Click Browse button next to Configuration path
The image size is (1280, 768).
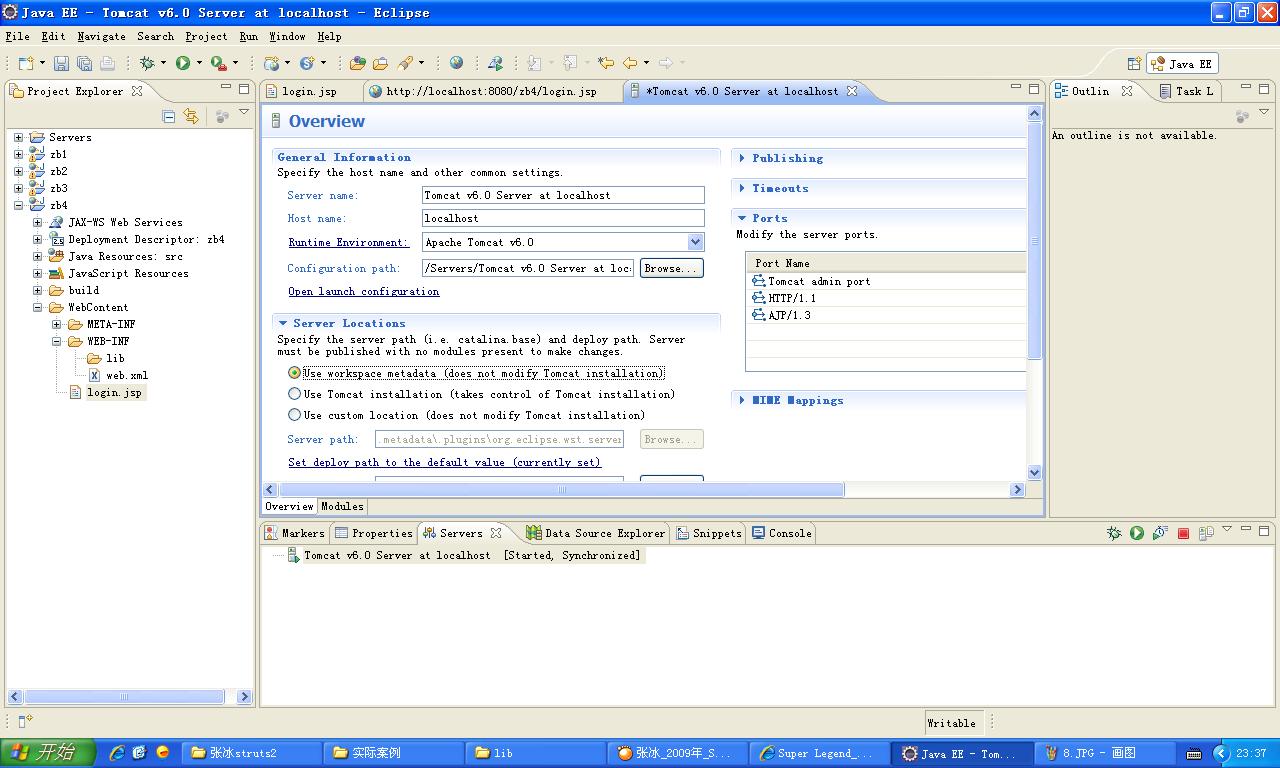[671, 268]
